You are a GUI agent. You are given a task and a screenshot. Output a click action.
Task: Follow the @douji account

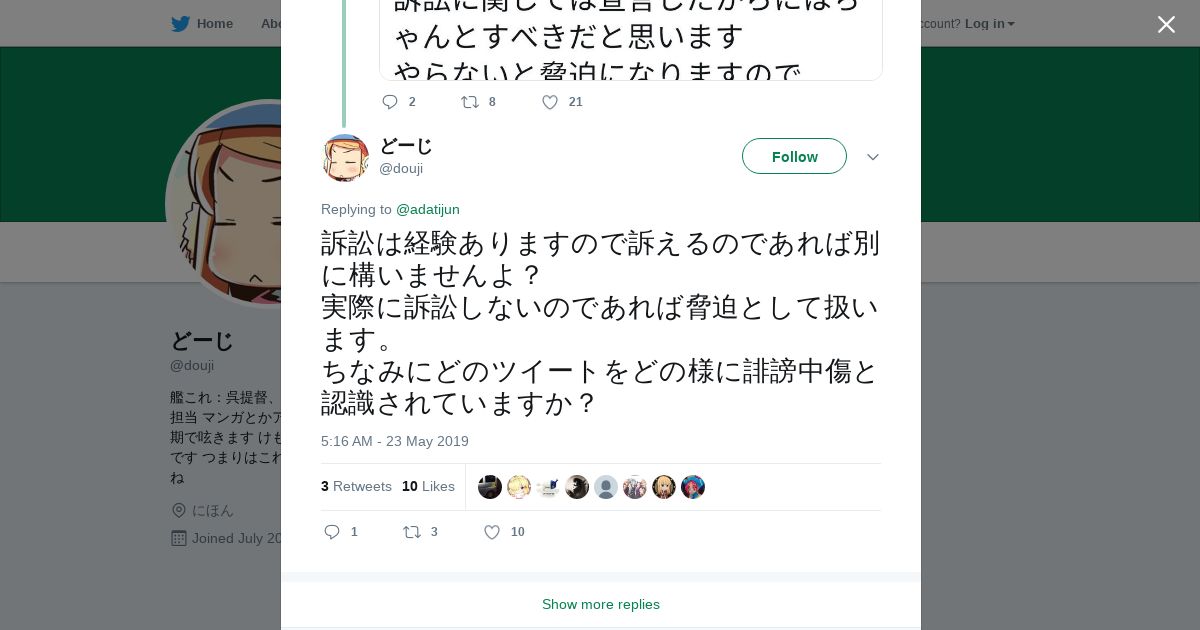794,157
